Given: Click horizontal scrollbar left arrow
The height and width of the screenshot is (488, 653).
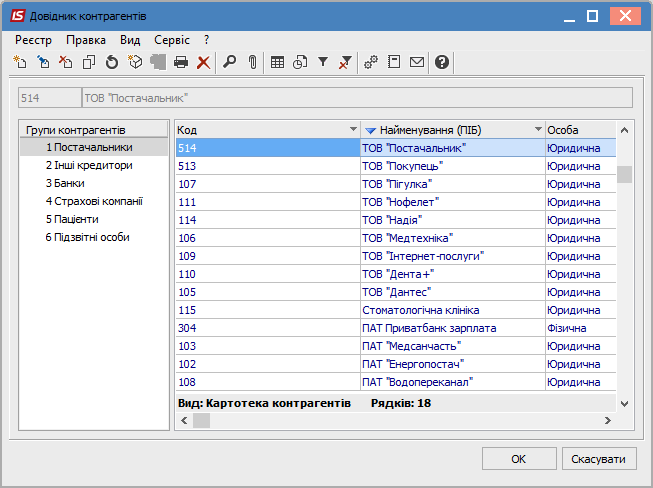Looking at the screenshot, I should point(184,421).
